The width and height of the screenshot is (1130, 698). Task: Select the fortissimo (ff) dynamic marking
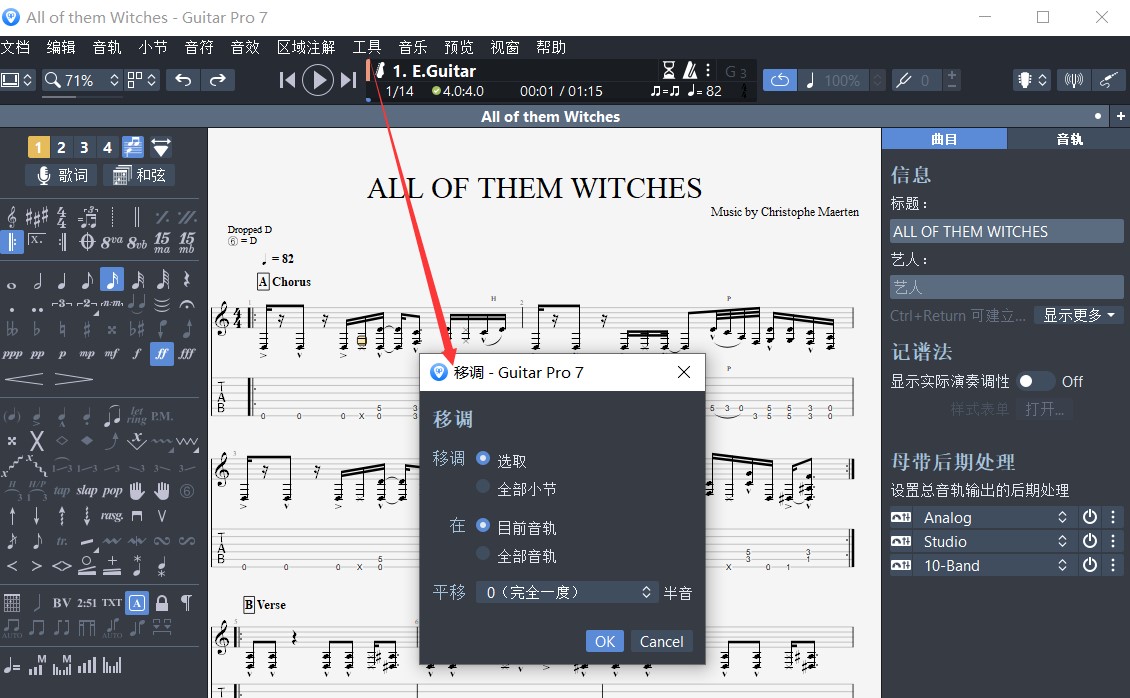tap(161, 353)
